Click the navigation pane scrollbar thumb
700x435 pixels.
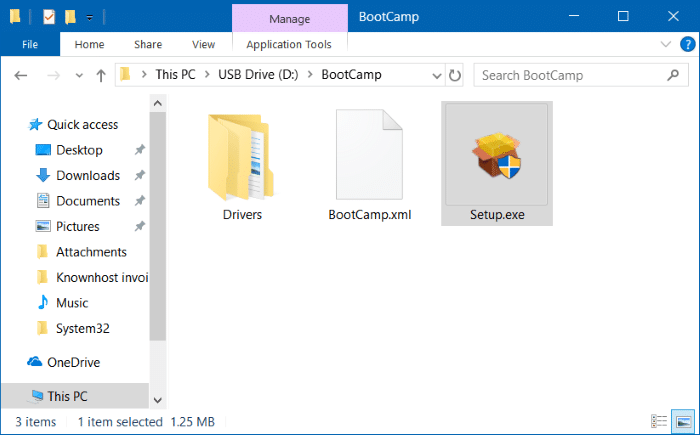tap(158, 226)
